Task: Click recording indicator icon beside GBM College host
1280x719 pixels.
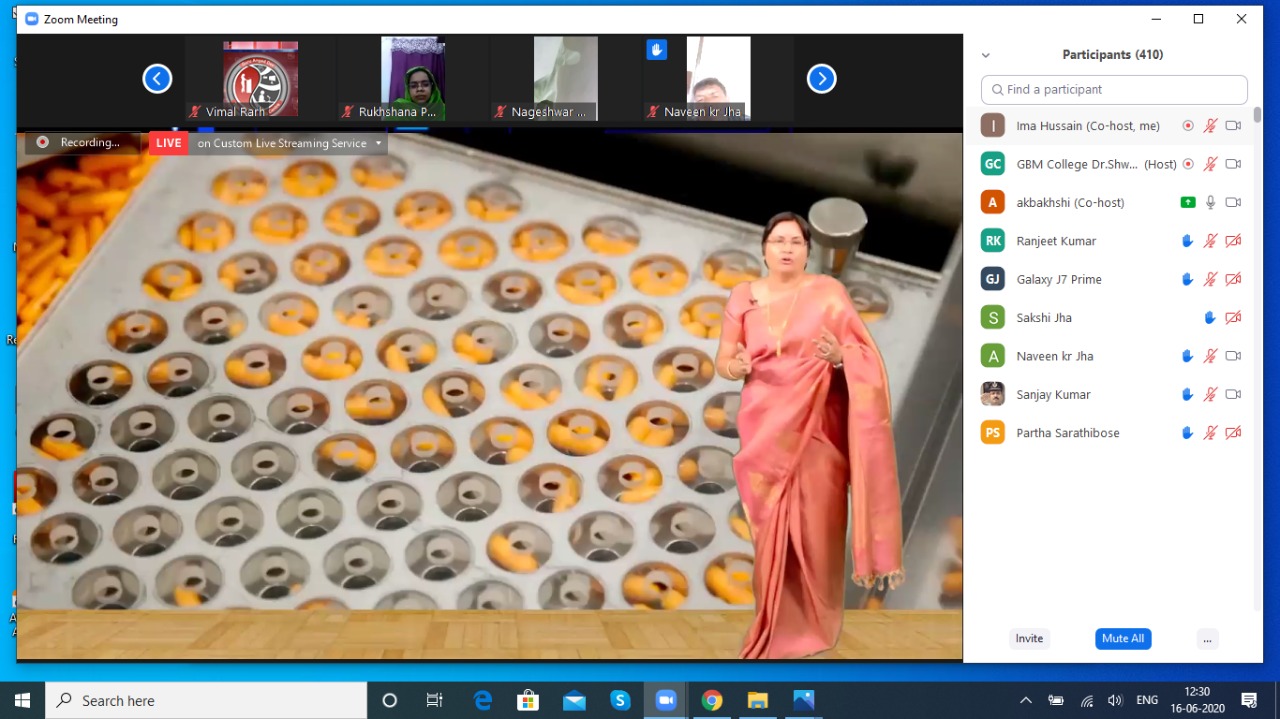Action: (1188, 164)
